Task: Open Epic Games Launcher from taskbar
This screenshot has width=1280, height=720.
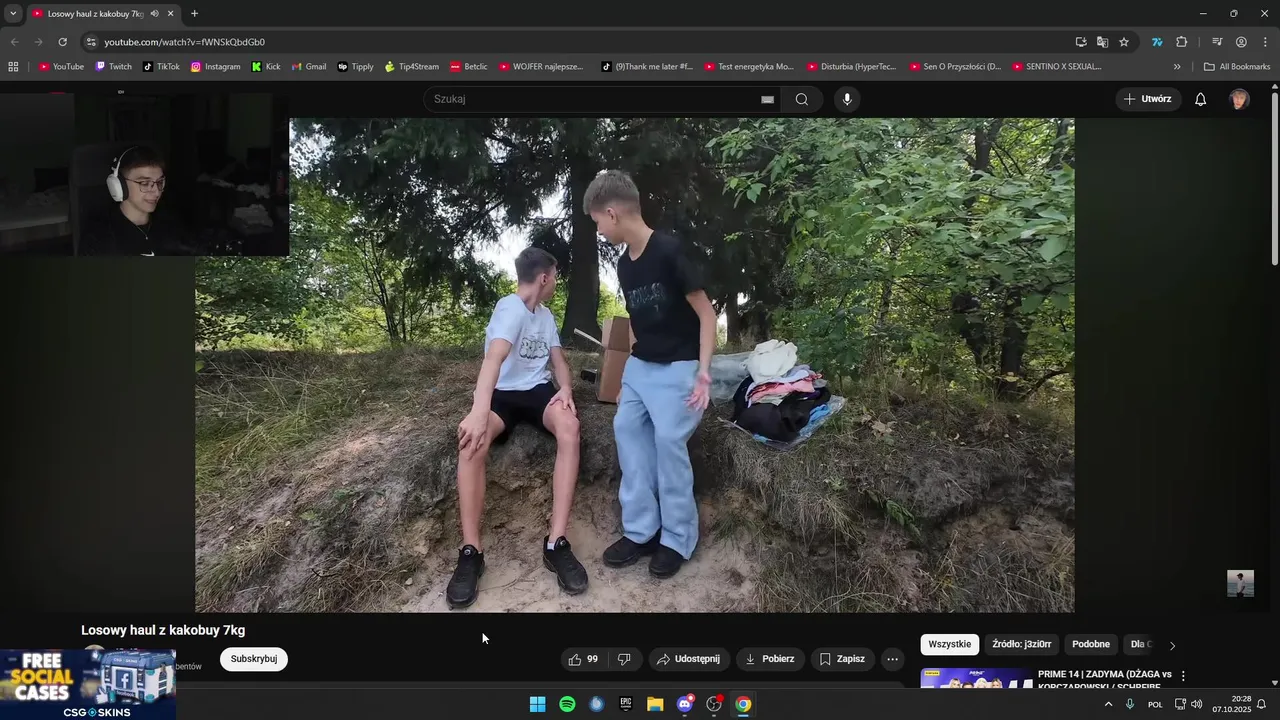Action: tap(626, 704)
